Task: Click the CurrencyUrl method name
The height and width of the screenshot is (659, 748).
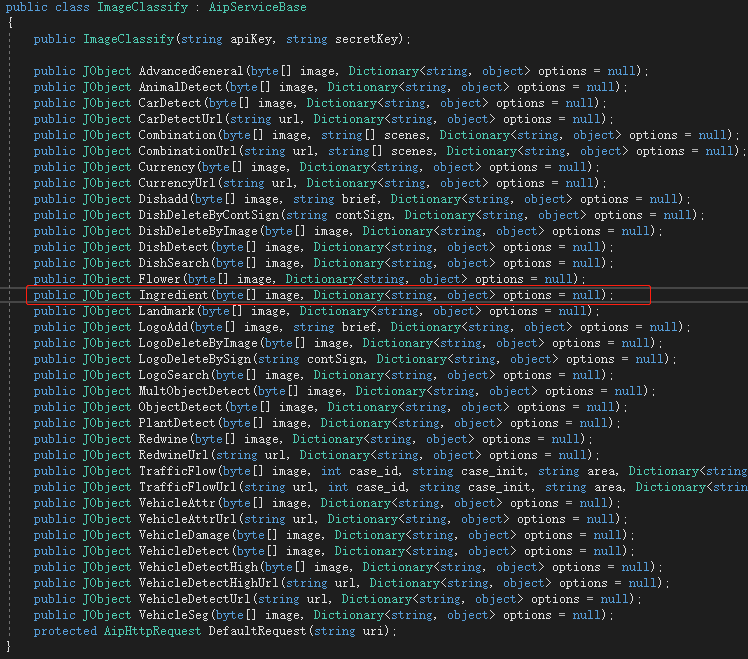Action: (177, 183)
